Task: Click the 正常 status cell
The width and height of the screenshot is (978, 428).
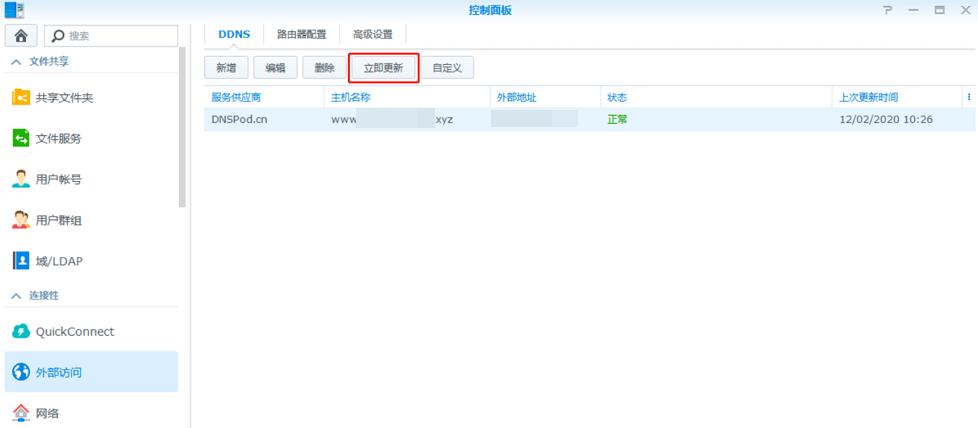Action: coord(617,119)
